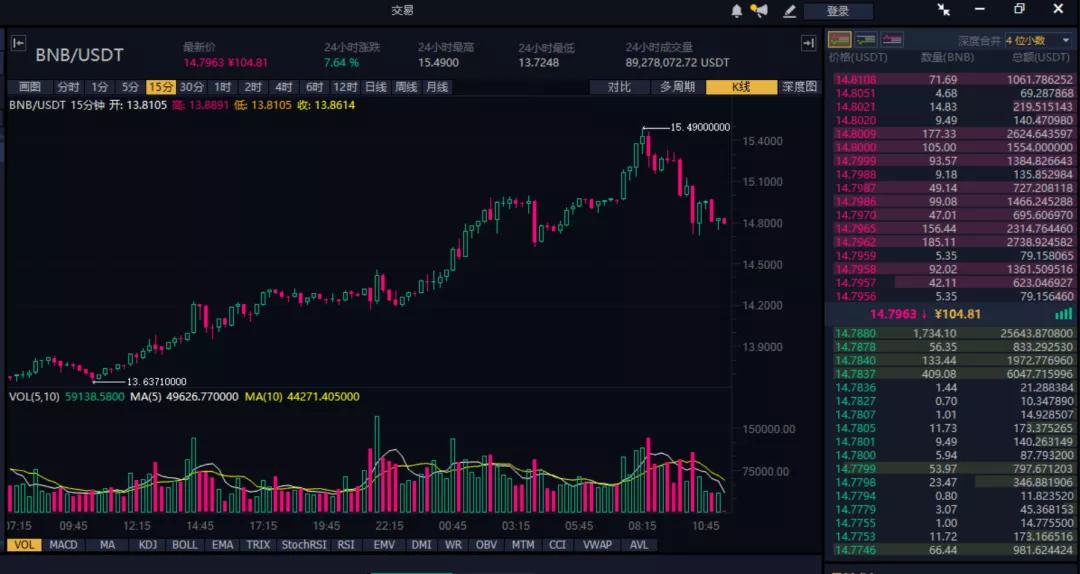
Task: Select the EMA indicator
Action: pyautogui.click(x=222, y=545)
